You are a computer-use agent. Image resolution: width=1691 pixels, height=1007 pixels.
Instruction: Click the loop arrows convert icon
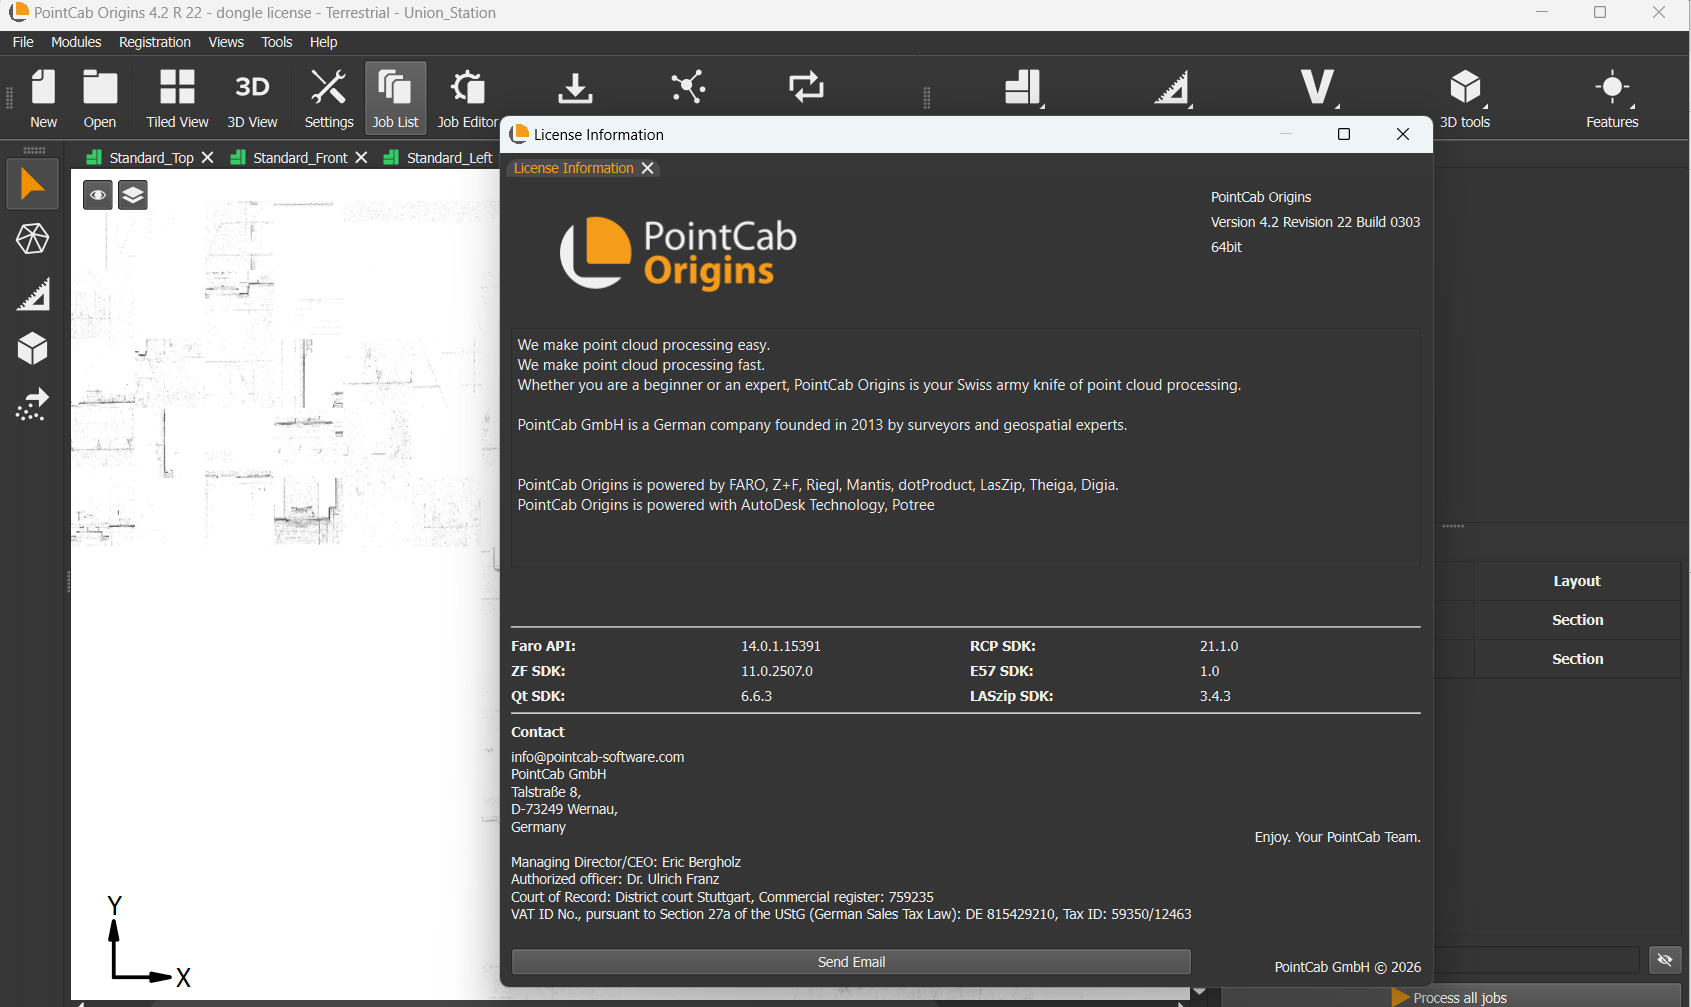click(806, 87)
